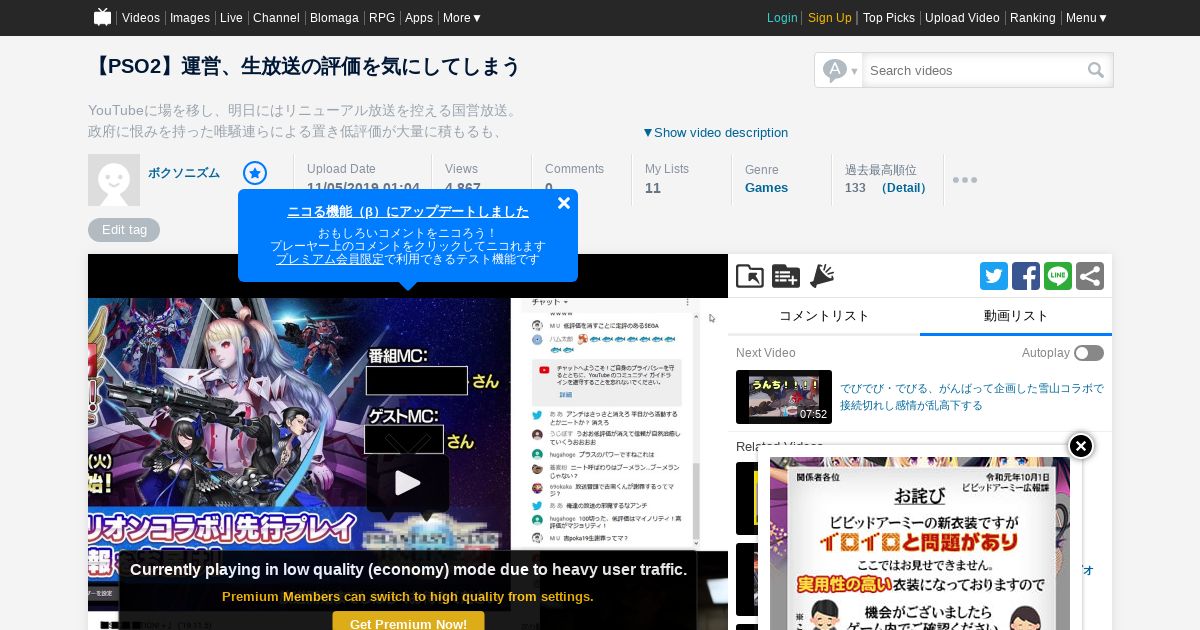The width and height of the screenshot is (1200, 630).
Task: Click Upload Video link
Action: [x=962, y=18]
